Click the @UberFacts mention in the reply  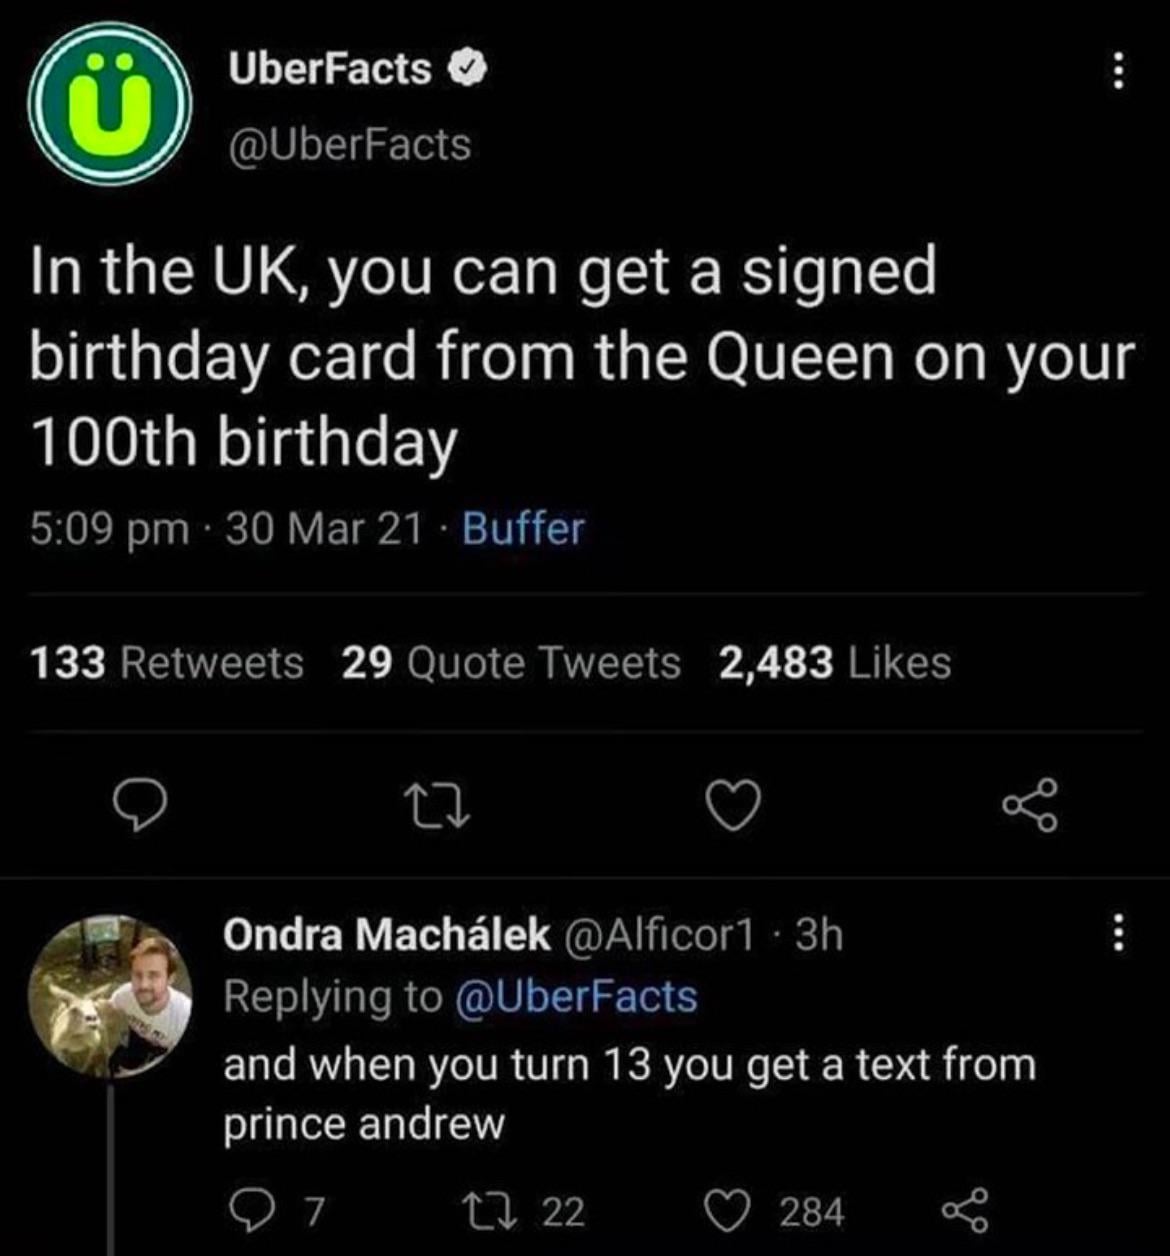(576, 996)
